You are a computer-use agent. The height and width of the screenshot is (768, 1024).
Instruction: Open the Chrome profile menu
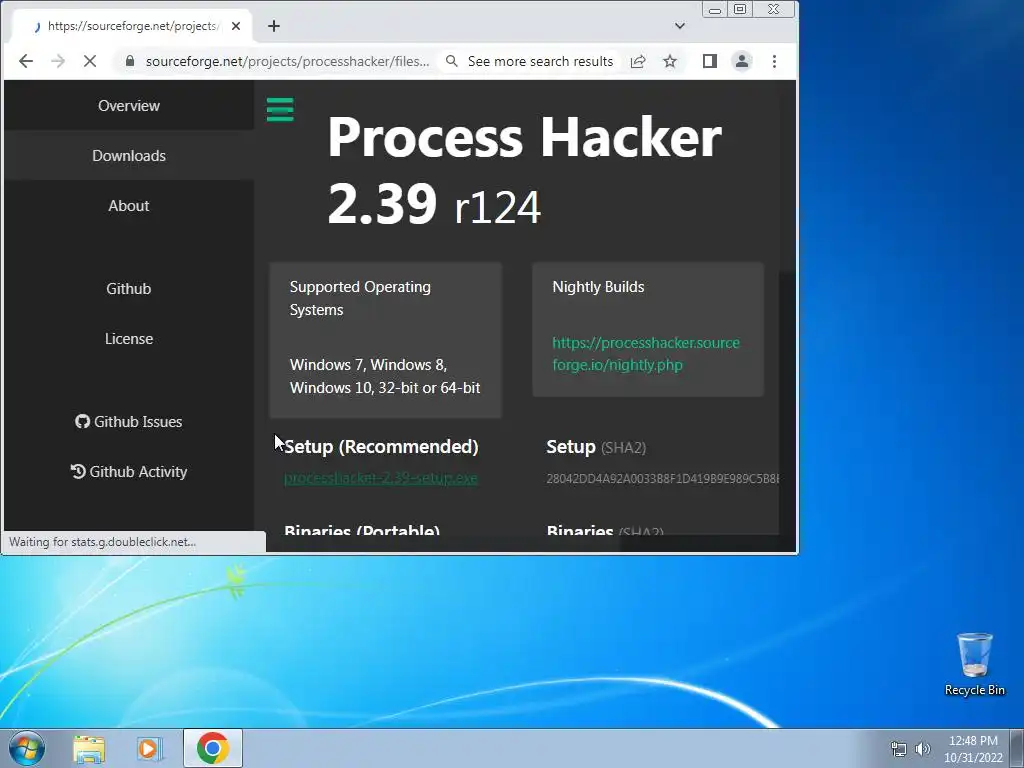click(x=742, y=61)
